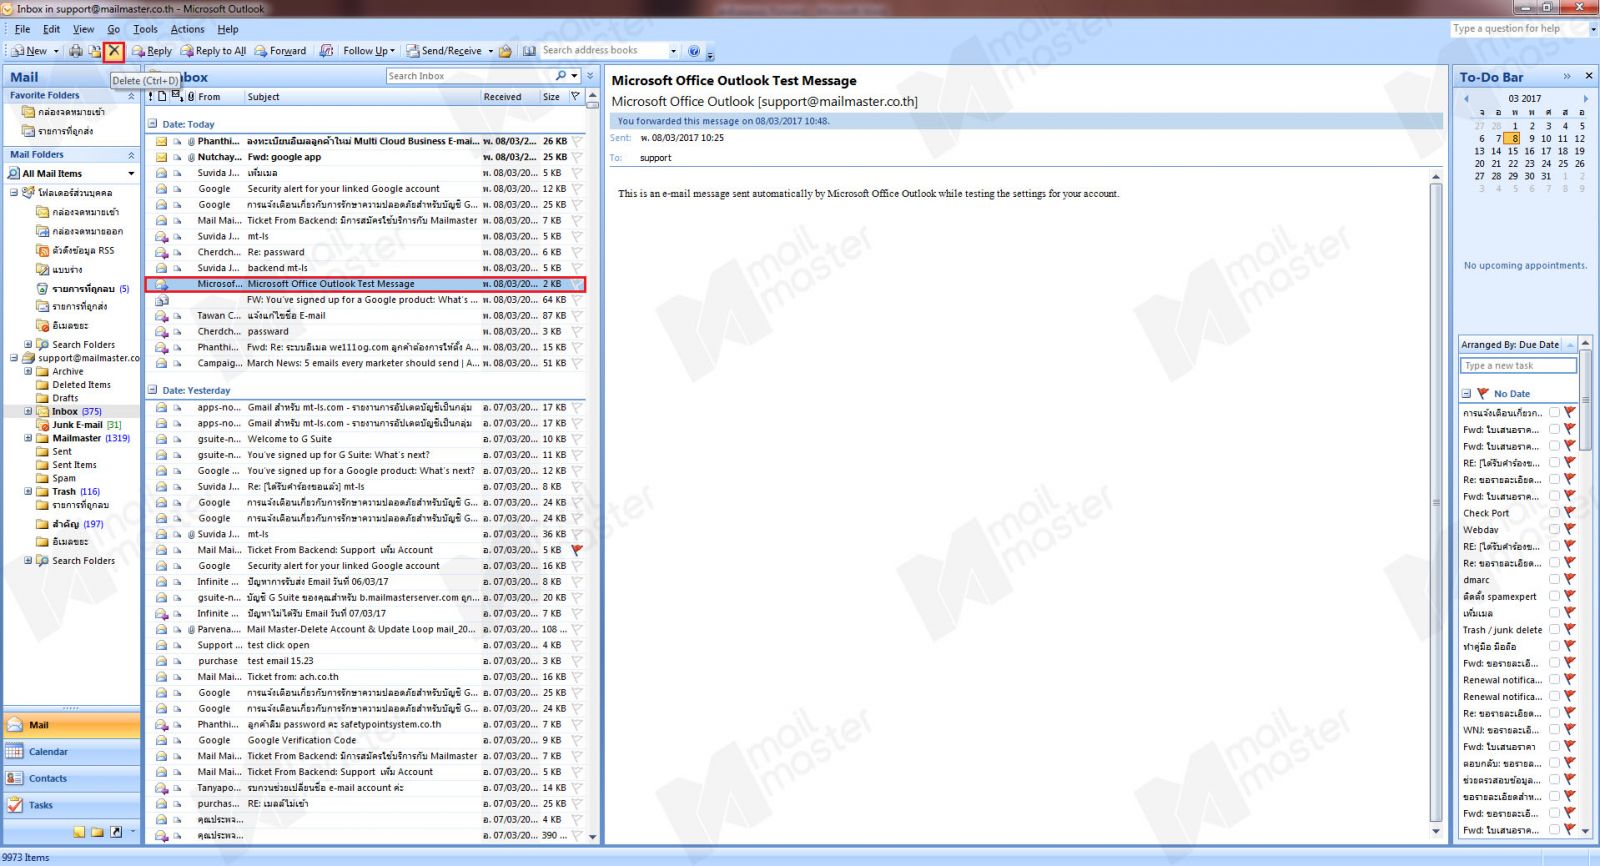1600x866 pixels.
Task: Click the Reply to All button
Action: click(x=213, y=51)
